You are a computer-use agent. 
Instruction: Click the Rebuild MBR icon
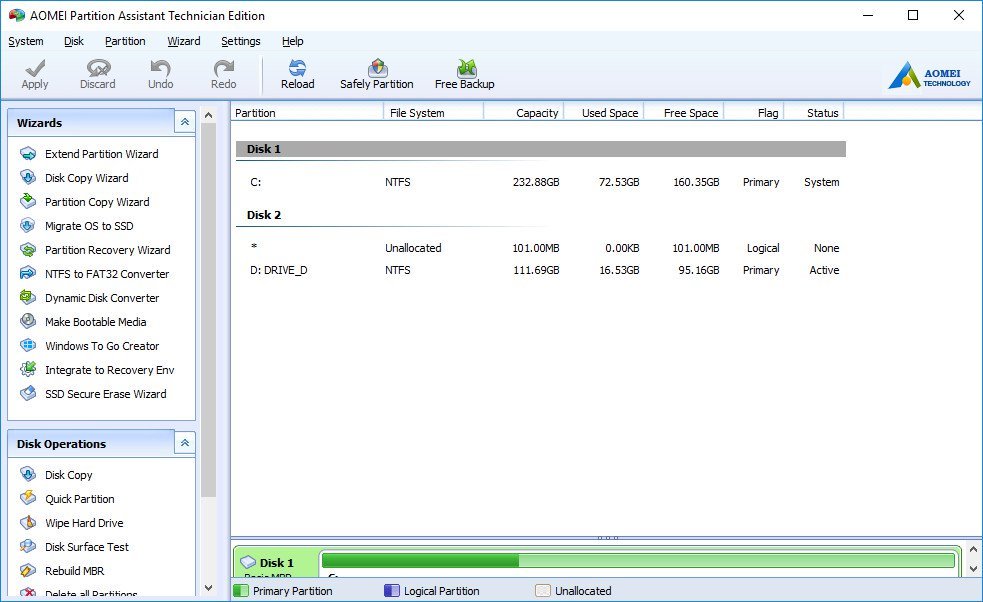click(28, 571)
